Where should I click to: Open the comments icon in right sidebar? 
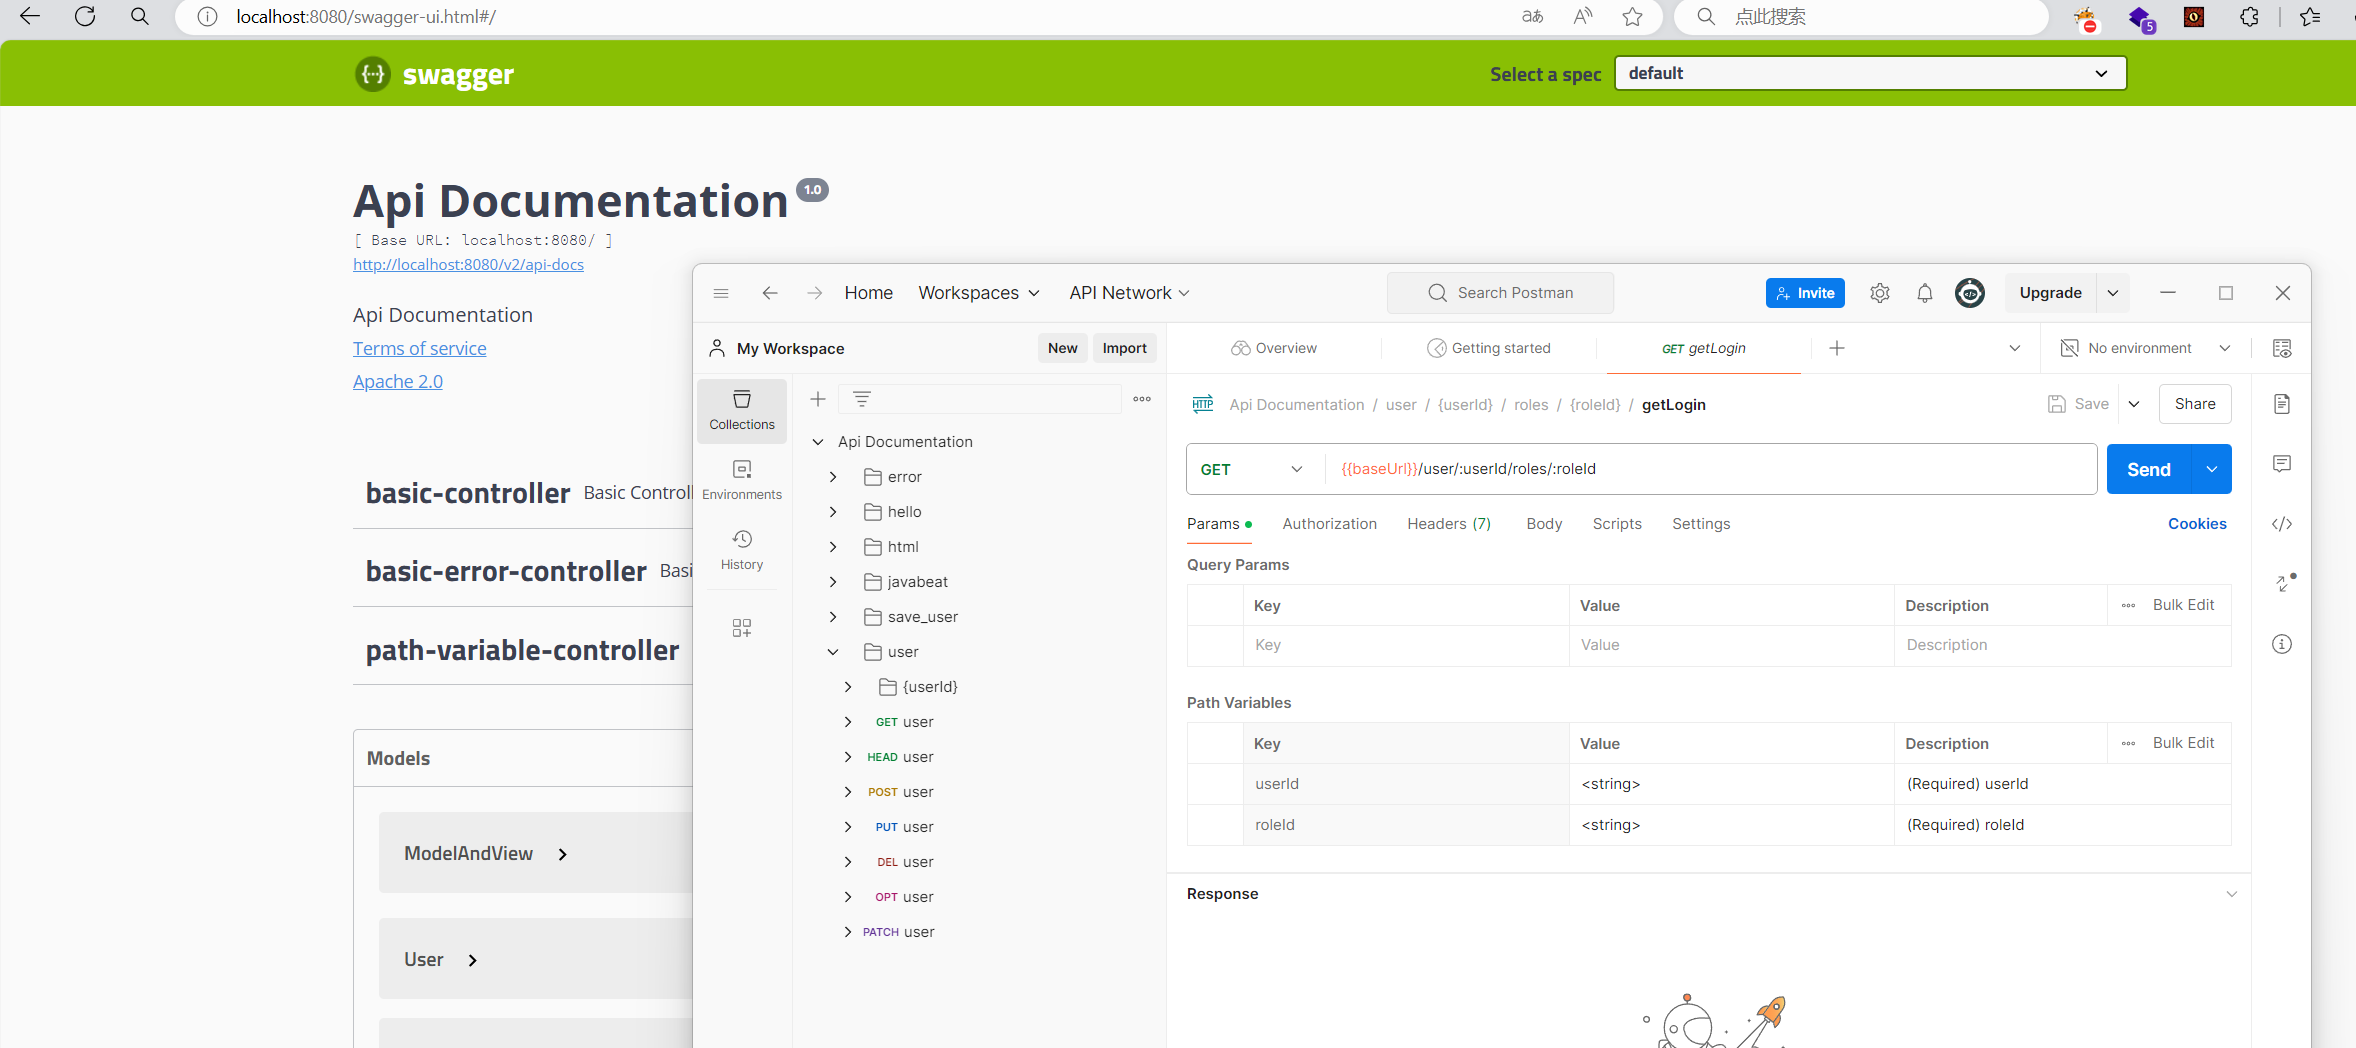(x=2281, y=464)
